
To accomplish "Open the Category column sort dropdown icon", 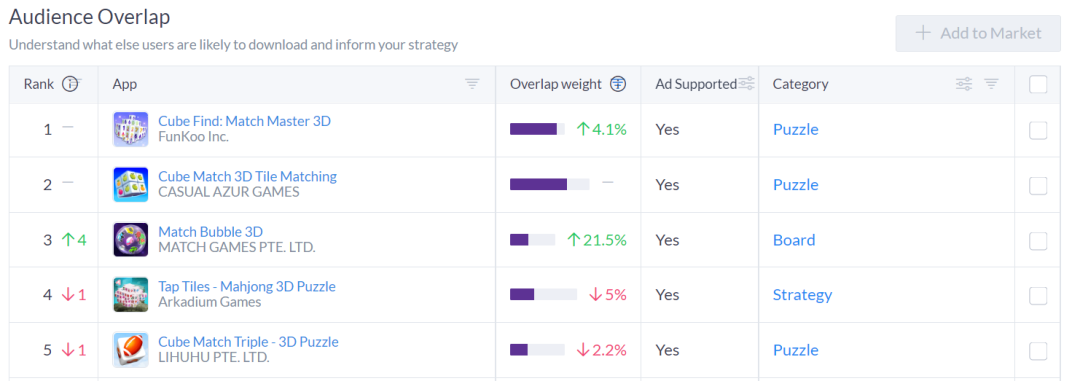I will [991, 84].
